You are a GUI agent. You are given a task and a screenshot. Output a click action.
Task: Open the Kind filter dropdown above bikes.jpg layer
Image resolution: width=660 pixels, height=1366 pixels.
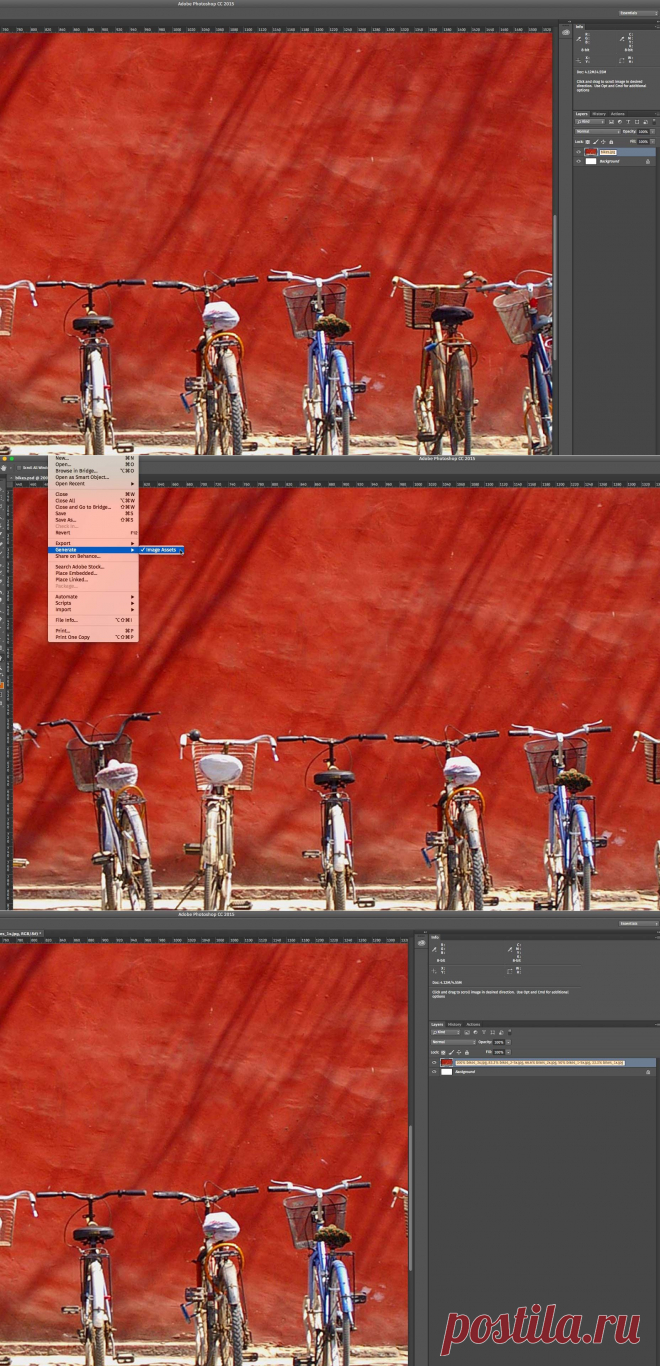[x=590, y=122]
